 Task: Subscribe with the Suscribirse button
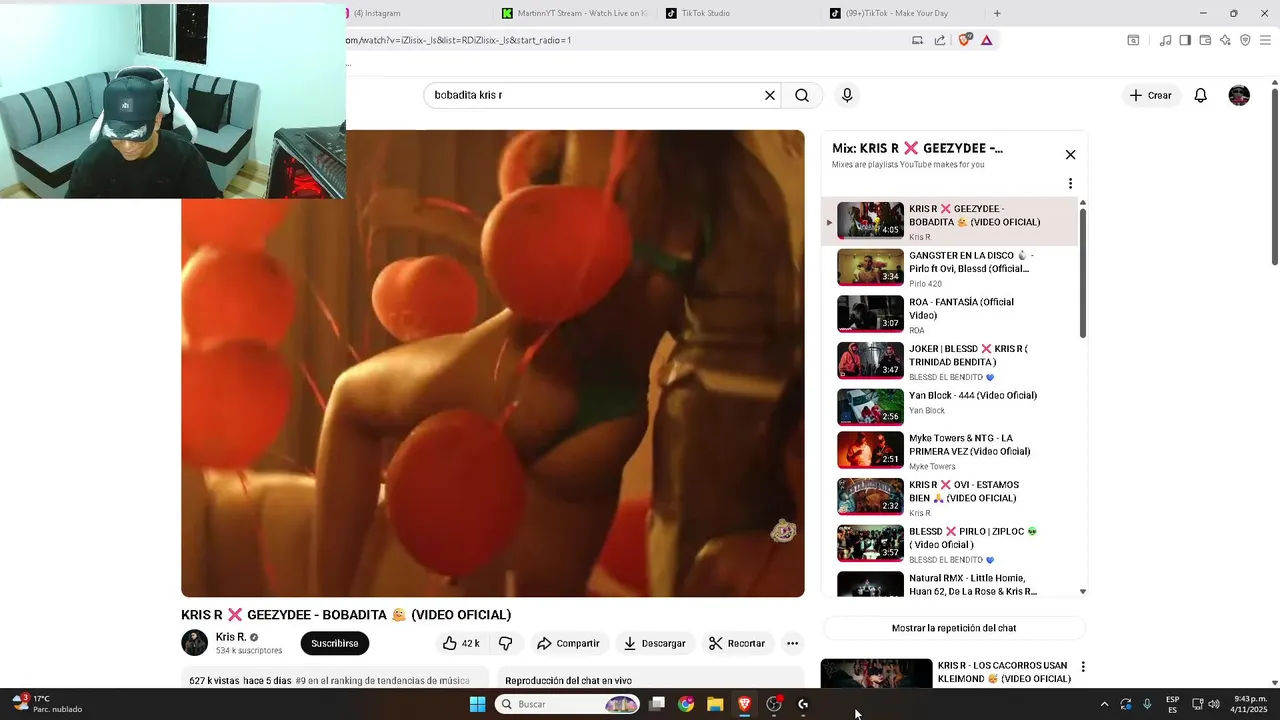pyautogui.click(x=334, y=643)
